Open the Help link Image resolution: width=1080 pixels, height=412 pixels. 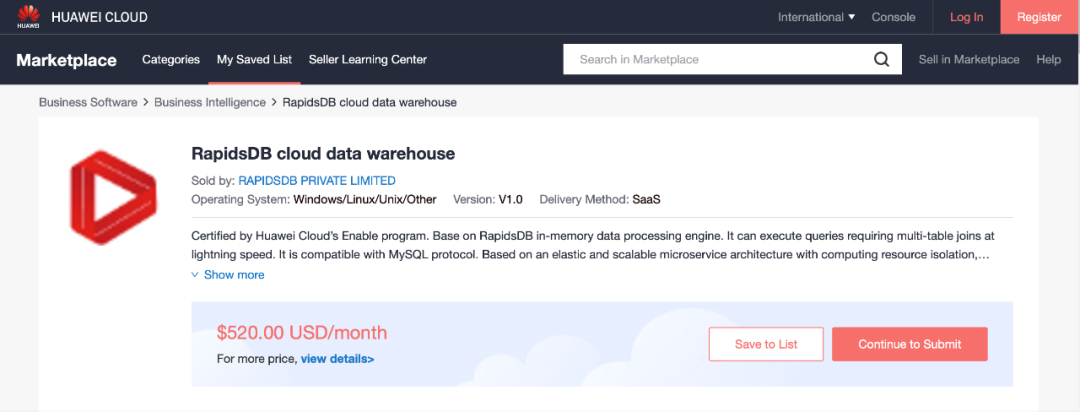(x=1048, y=59)
